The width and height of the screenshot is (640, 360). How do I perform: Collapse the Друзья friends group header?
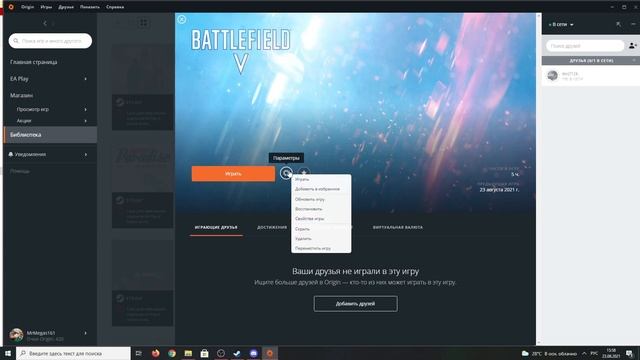[591, 60]
